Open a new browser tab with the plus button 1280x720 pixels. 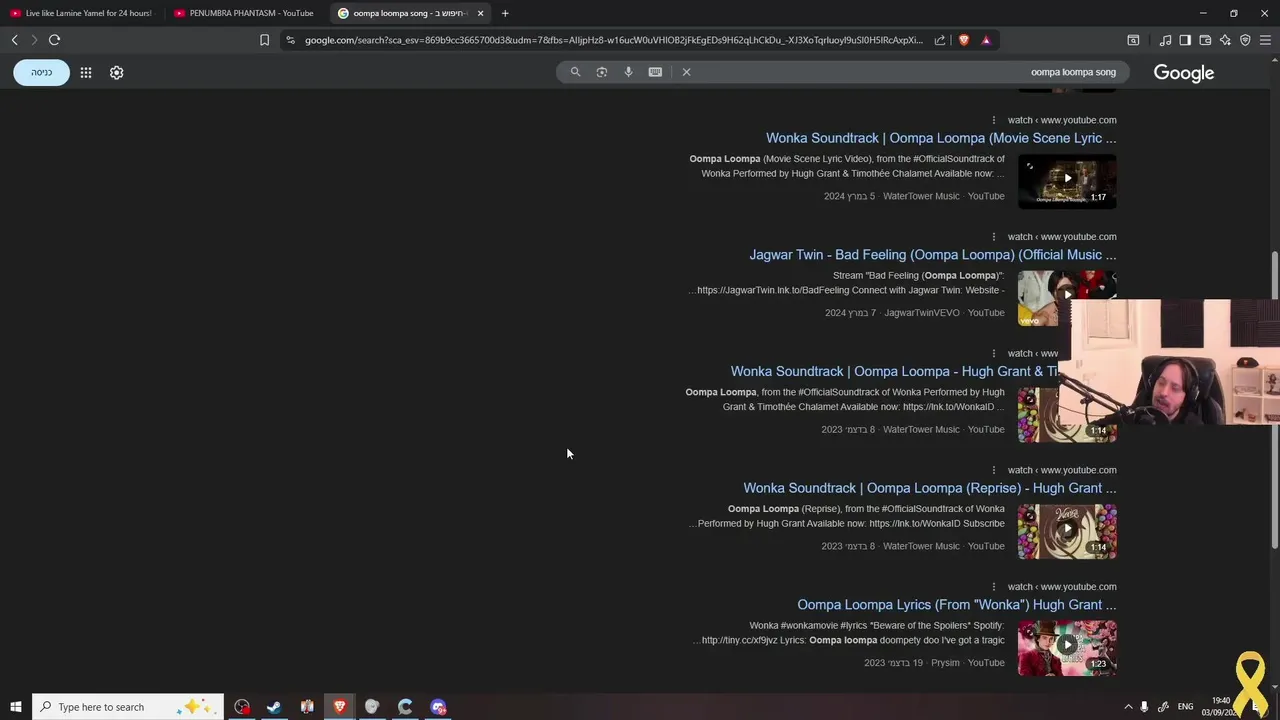click(x=505, y=13)
